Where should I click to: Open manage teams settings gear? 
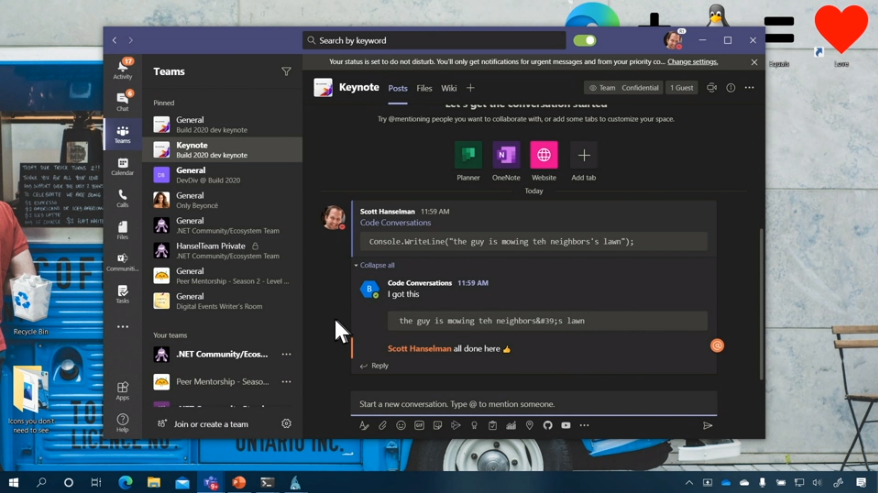click(x=286, y=424)
